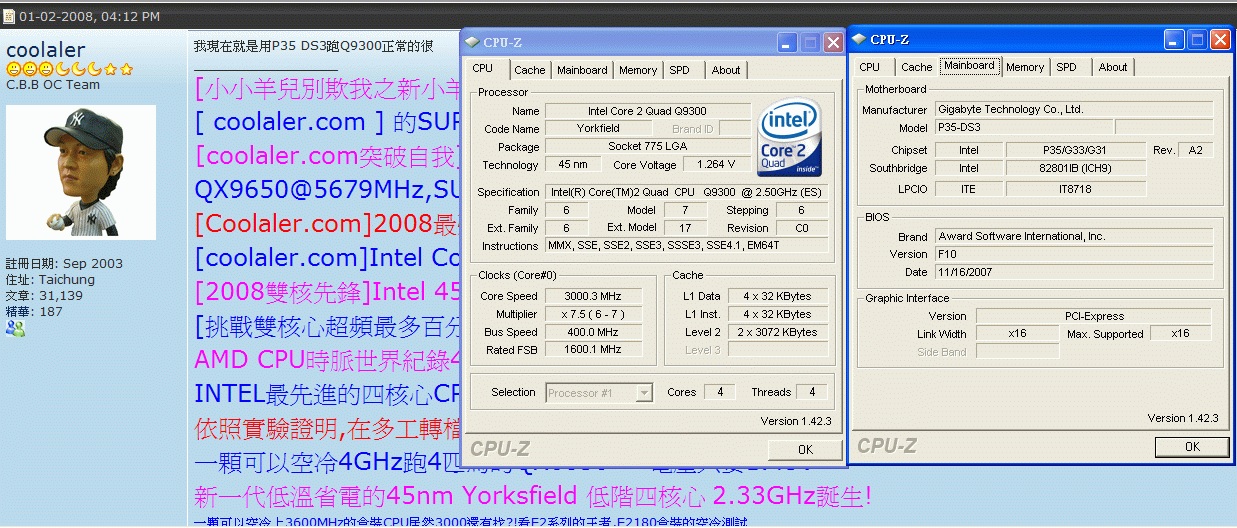
Task: Click the BIOS Date value 11/16/2007
Action: coord(1074,272)
